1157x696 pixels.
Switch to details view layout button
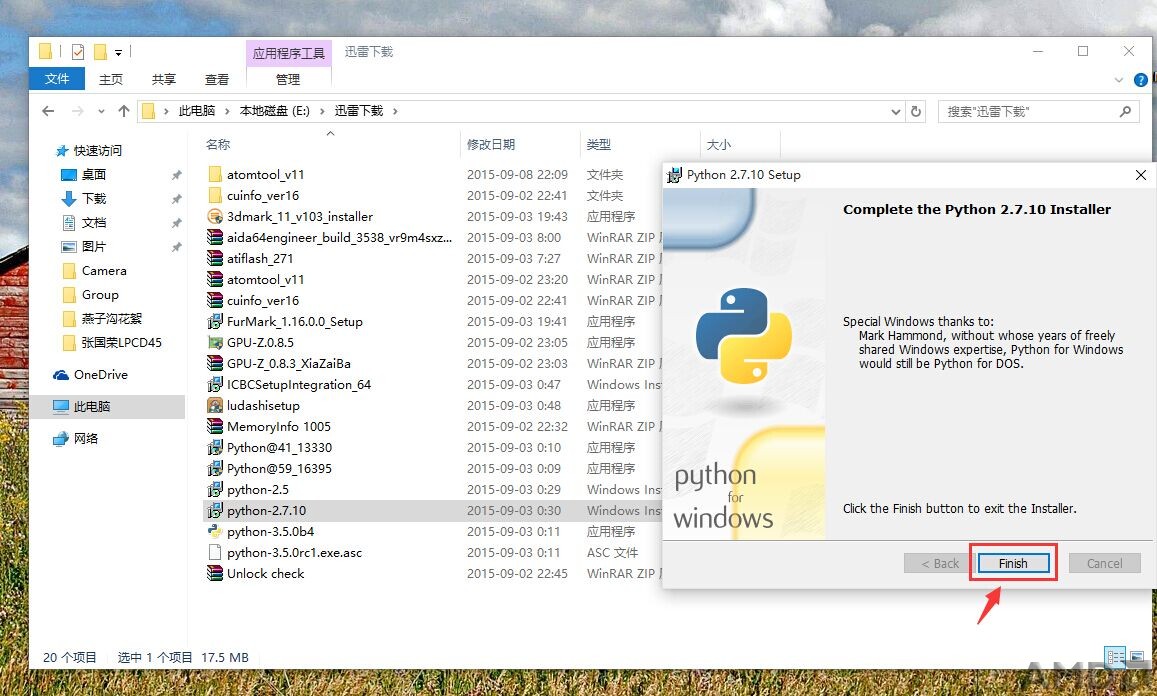coord(1115,656)
